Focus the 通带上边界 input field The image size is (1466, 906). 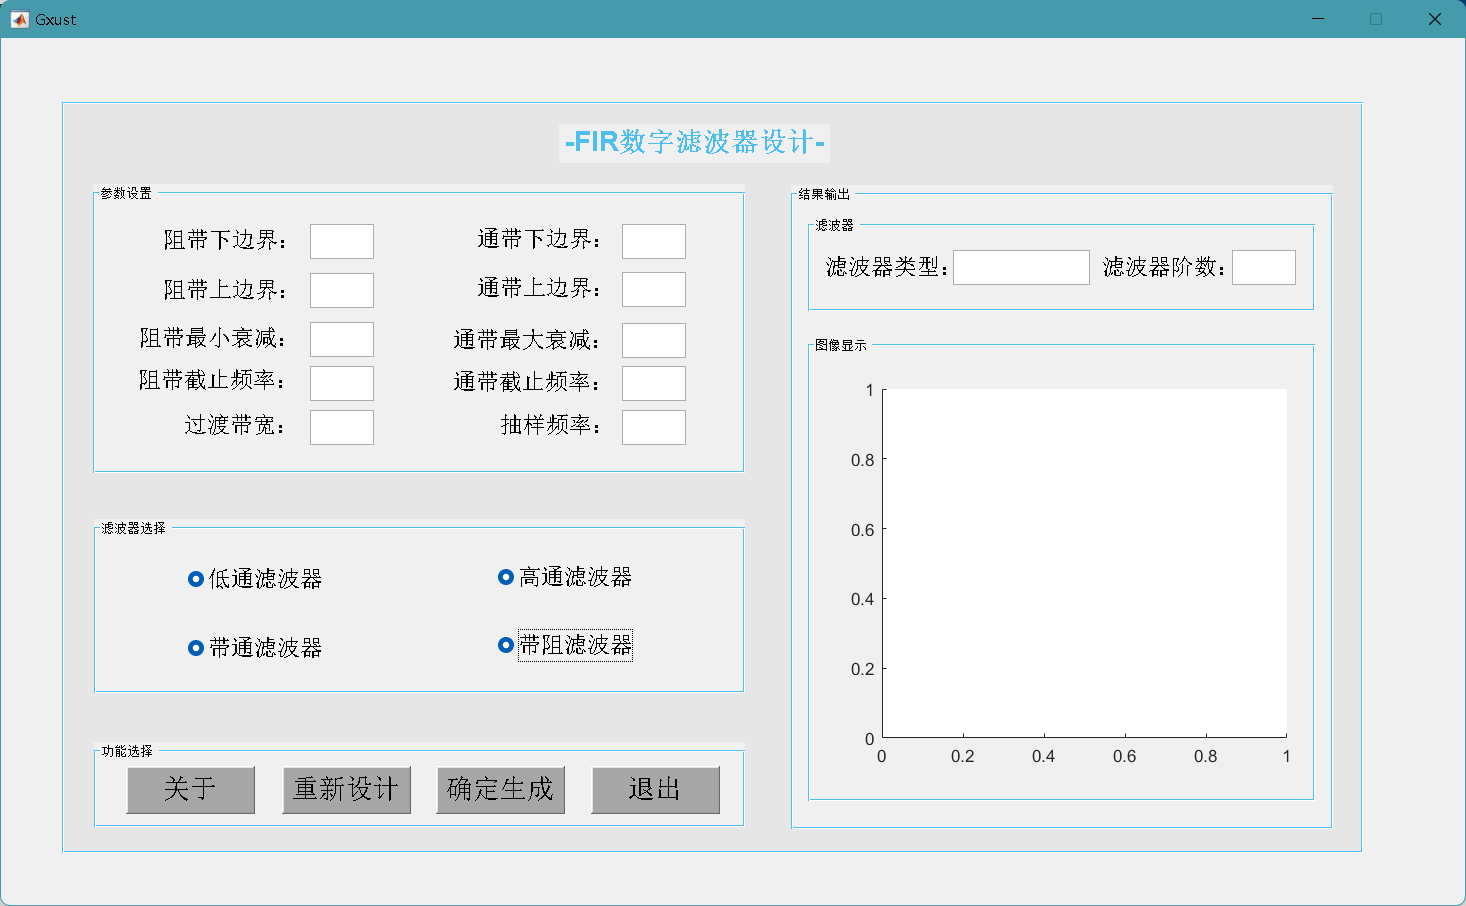pyautogui.click(x=654, y=289)
